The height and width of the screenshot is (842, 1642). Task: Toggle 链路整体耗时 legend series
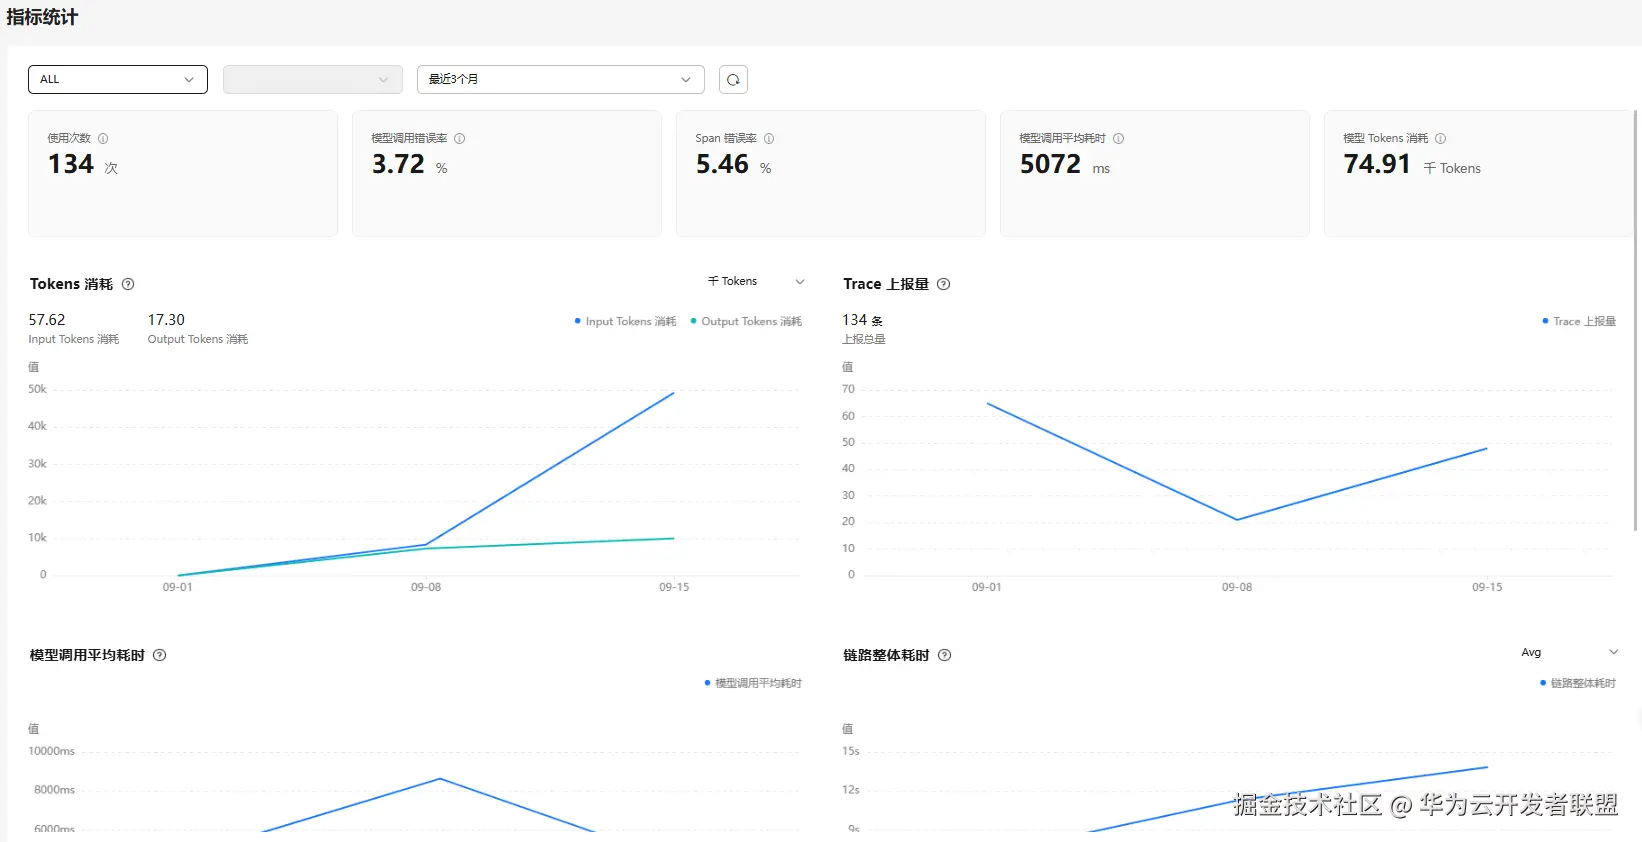pos(1578,683)
